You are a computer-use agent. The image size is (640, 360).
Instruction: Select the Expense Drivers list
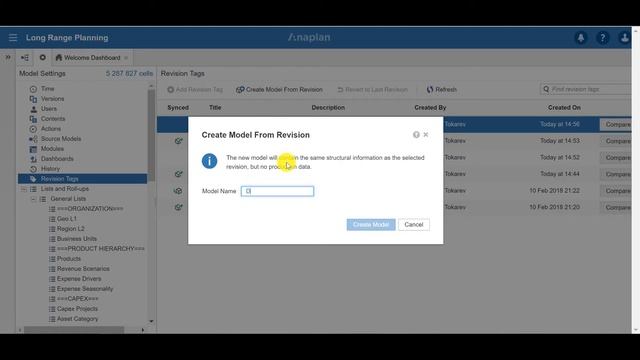tap(79, 279)
